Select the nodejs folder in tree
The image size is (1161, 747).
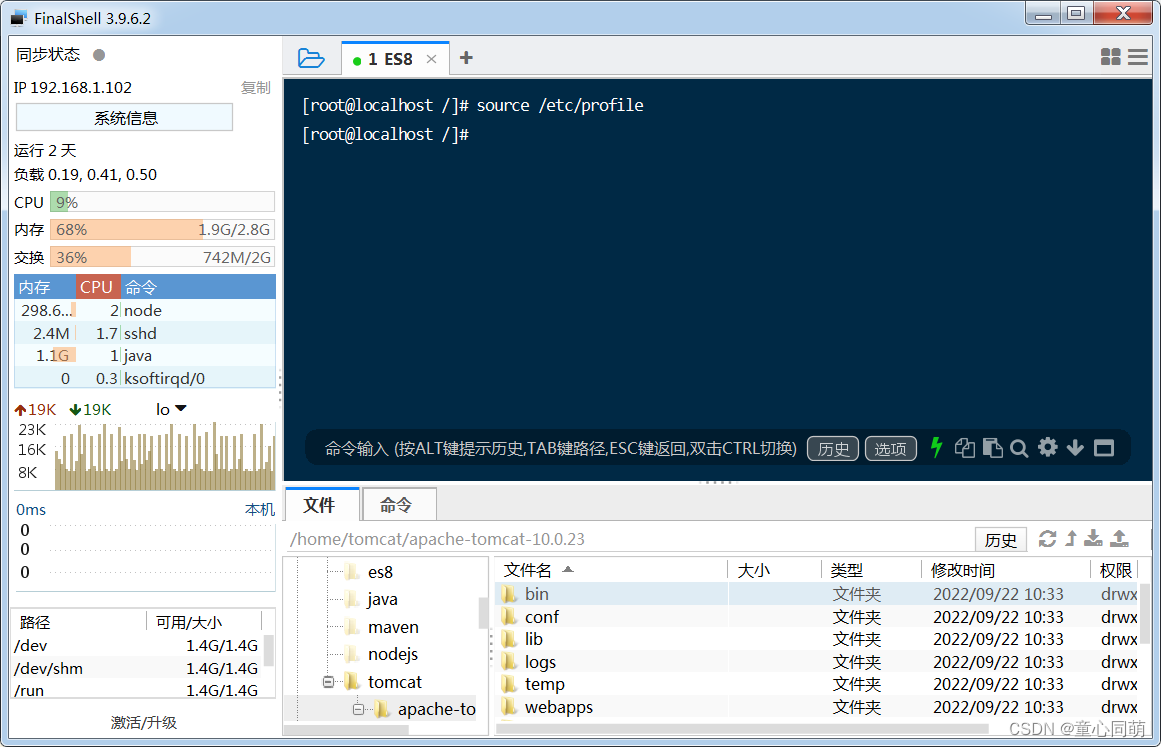(392, 654)
